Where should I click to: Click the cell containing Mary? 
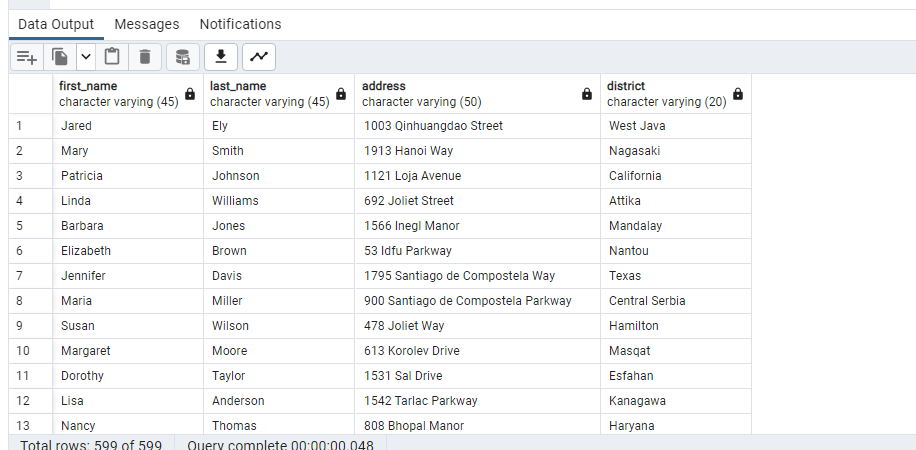pos(128,151)
